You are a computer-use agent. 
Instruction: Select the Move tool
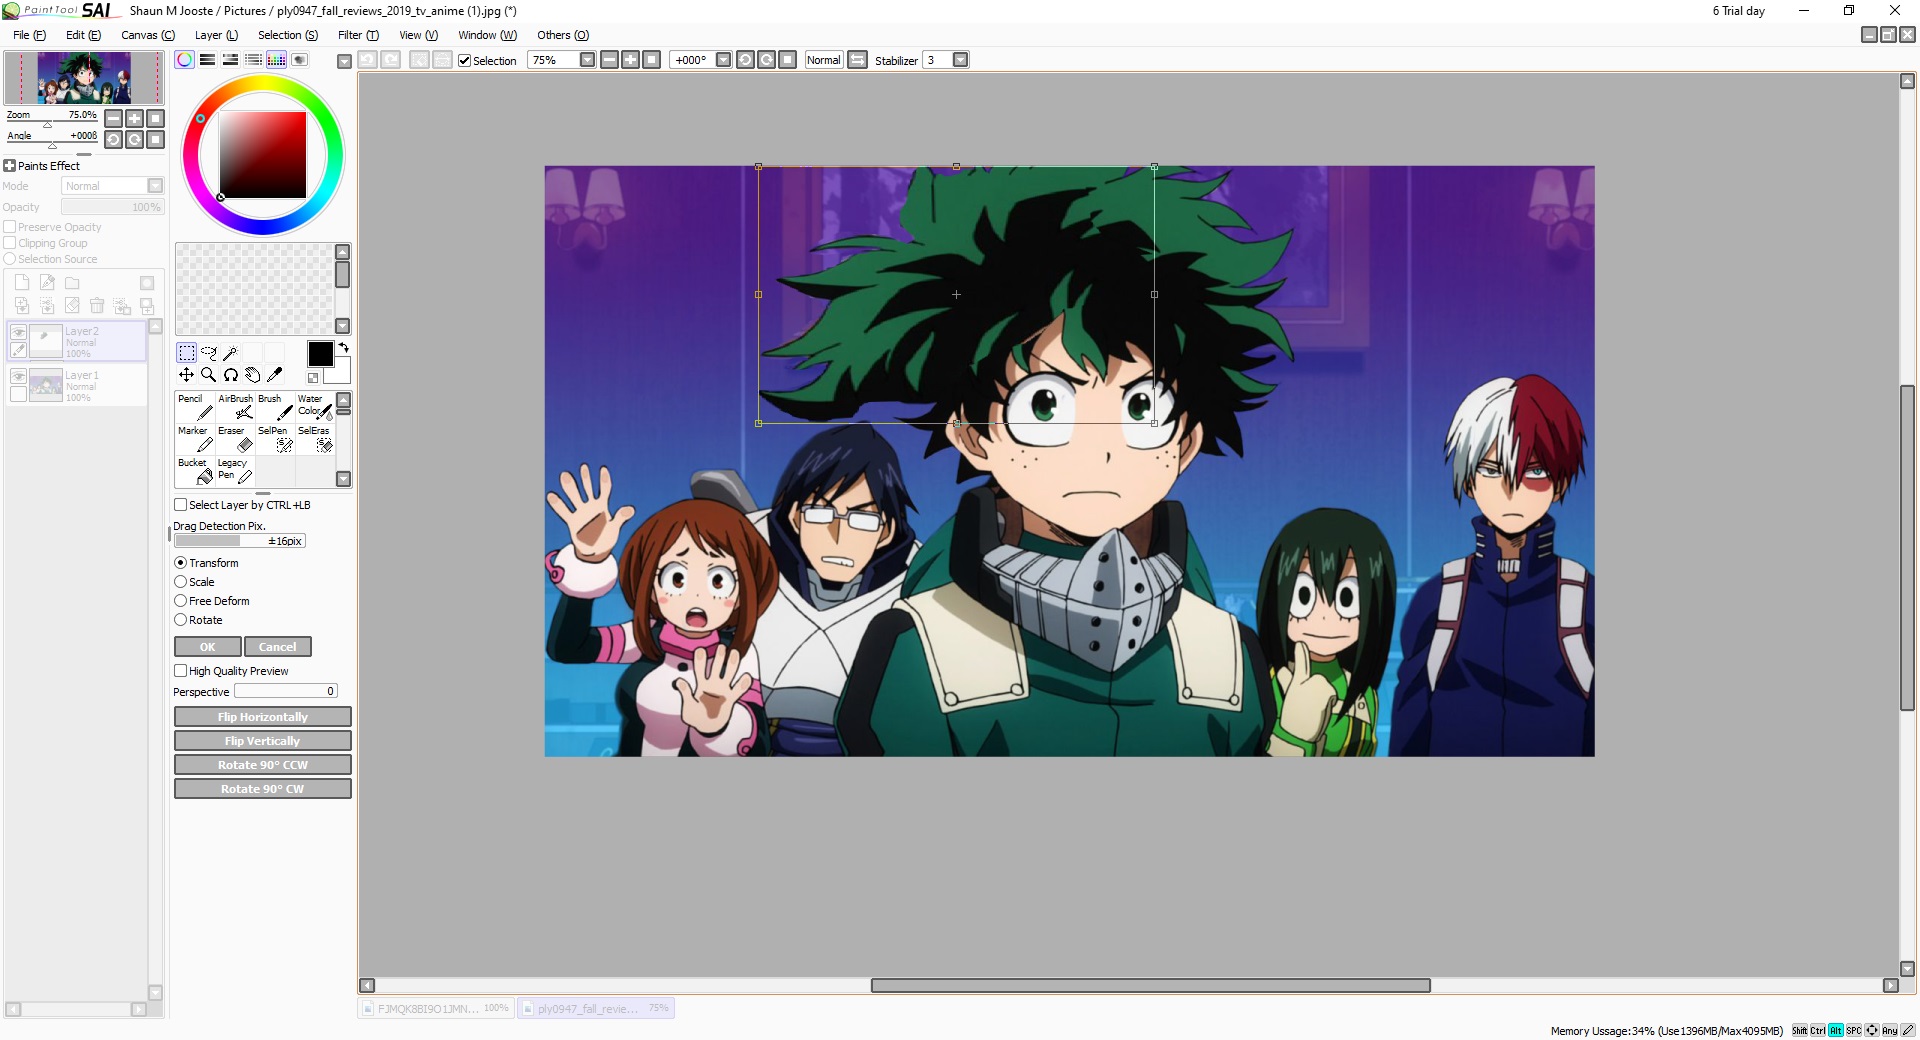coord(186,374)
